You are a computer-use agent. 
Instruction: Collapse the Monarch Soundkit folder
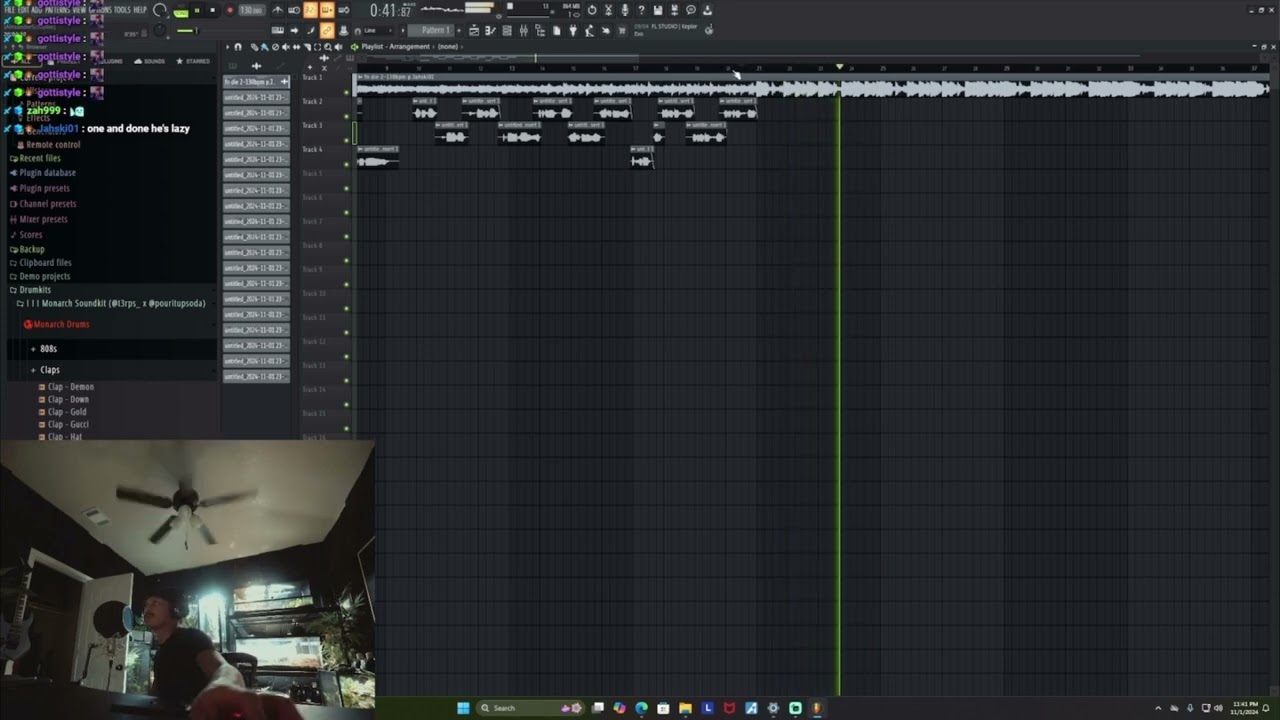(110, 303)
